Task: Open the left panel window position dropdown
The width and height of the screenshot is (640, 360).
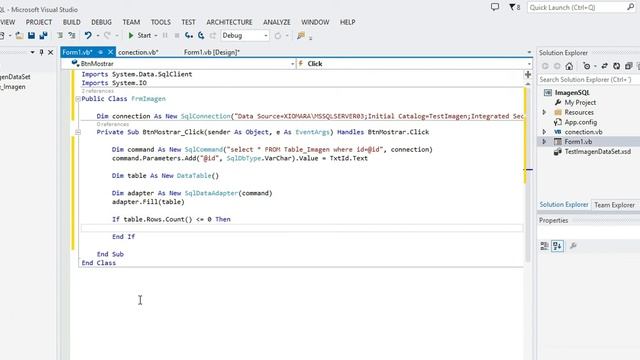Action: 32,52
